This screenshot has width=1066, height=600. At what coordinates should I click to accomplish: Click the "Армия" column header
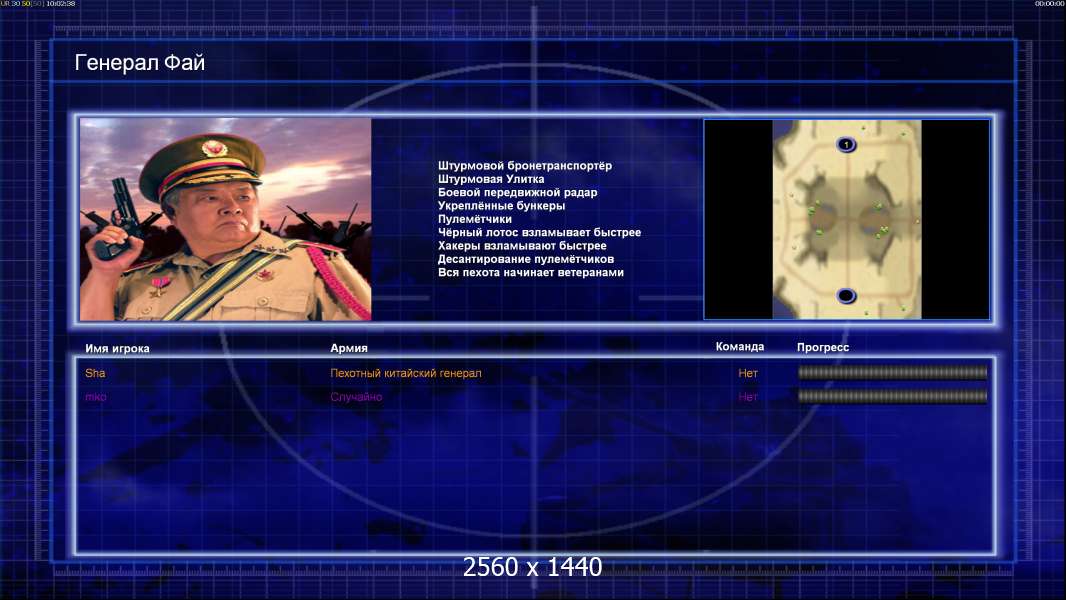tap(349, 348)
